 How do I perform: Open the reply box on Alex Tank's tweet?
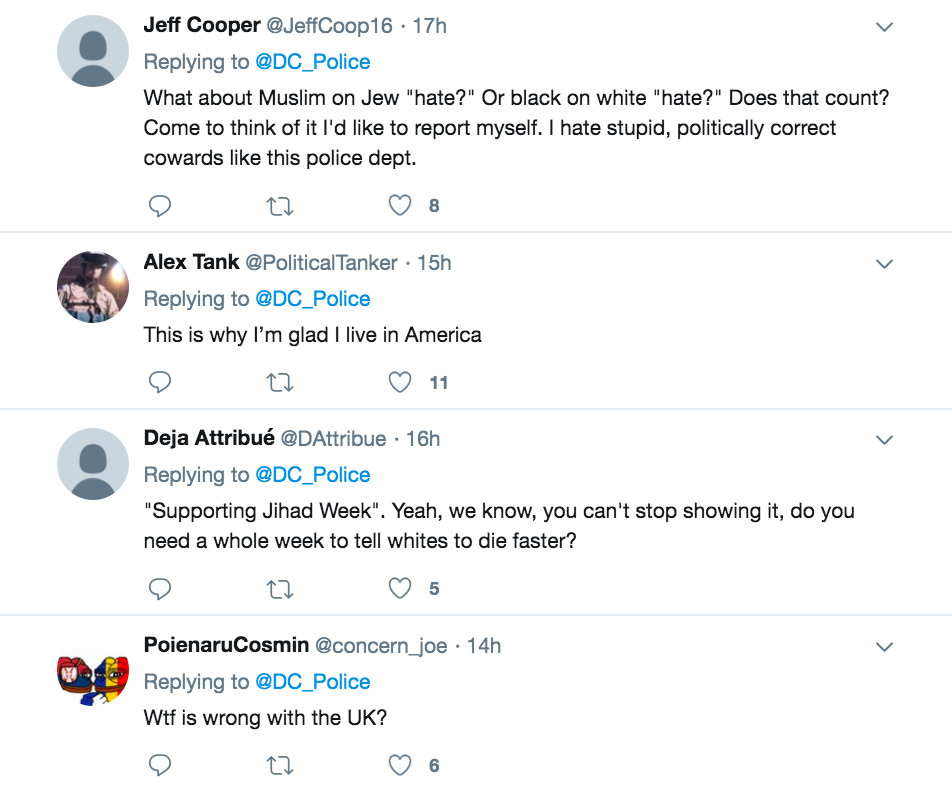pos(160,383)
